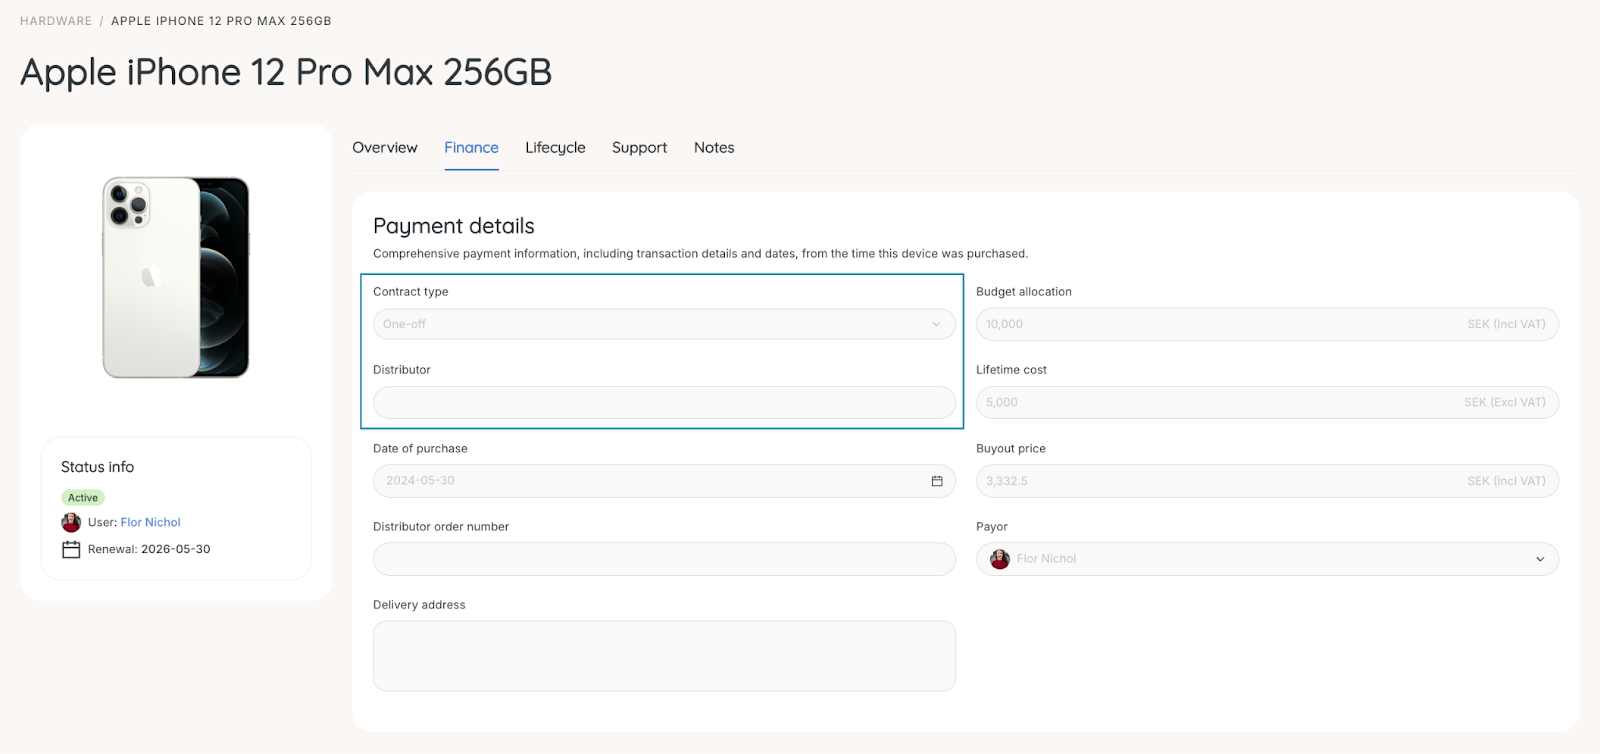Click the Budget allocation field
1600x754 pixels.
tap(1267, 324)
